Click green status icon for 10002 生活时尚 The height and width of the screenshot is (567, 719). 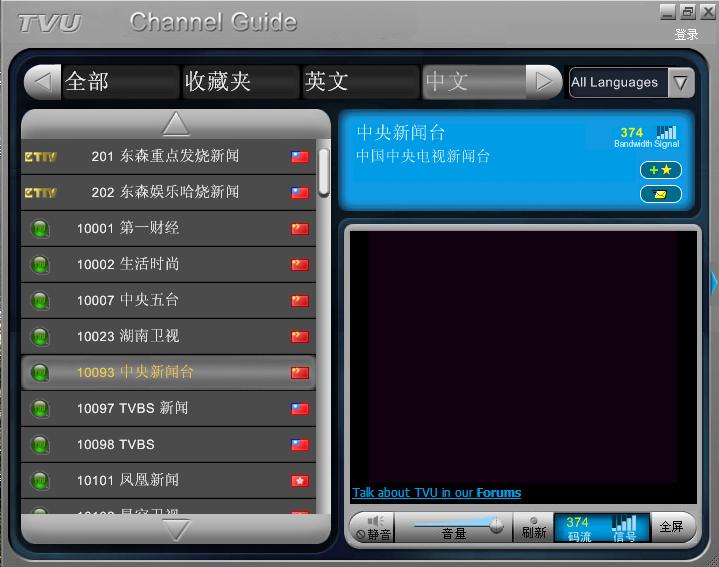click(40, 264)
